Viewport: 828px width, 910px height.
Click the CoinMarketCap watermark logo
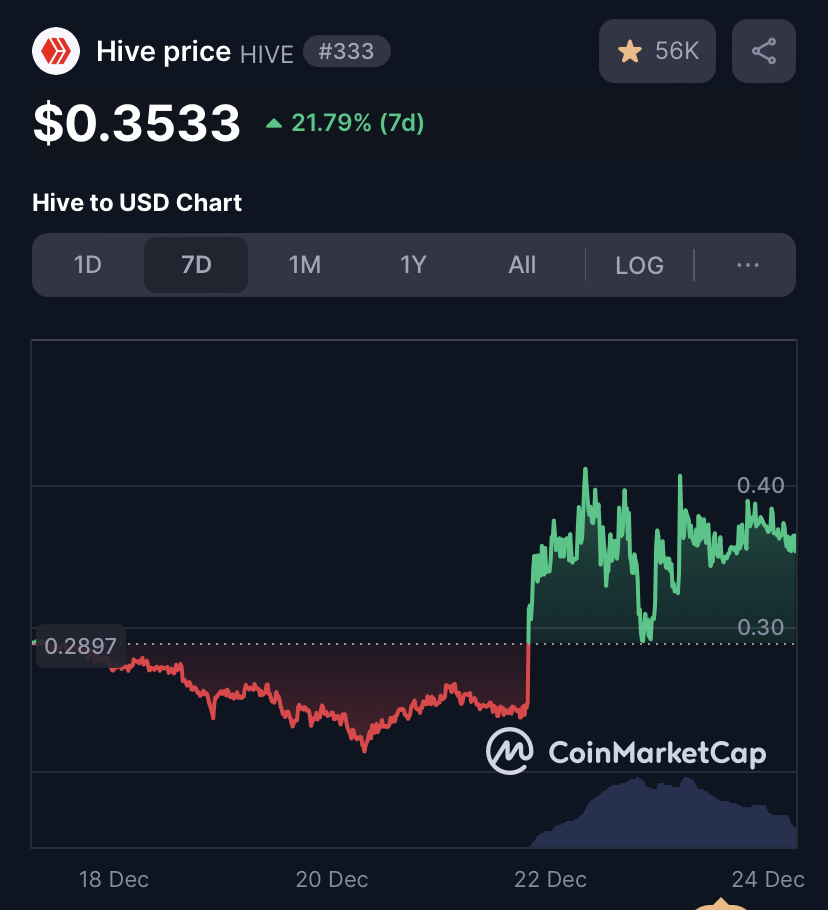[626, 751]
